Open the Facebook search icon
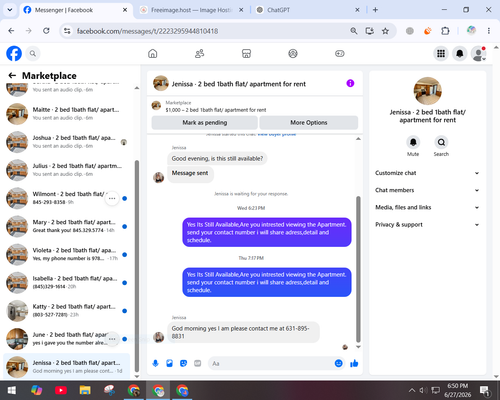The width and height of the screenshot is (500, 400). 33,53
